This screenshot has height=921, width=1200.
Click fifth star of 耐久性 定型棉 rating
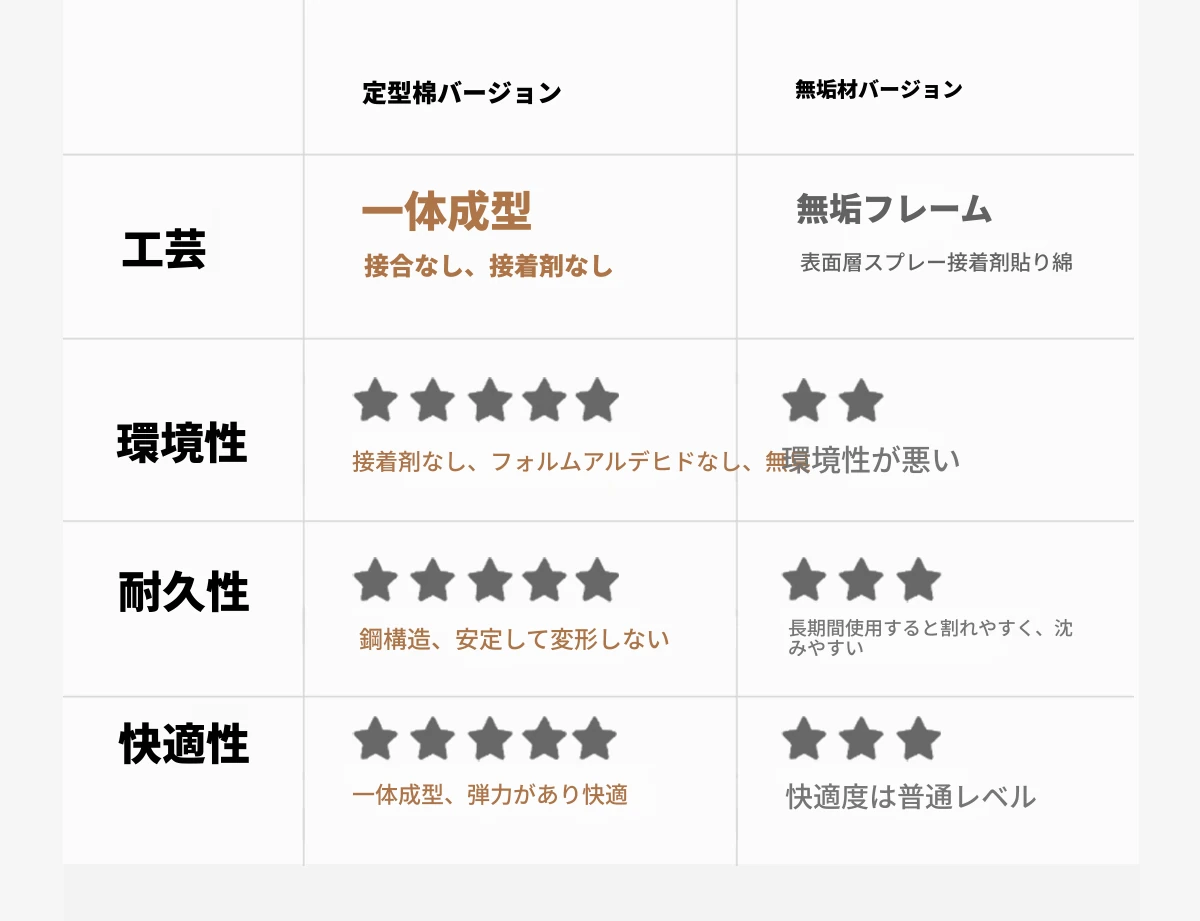click(x=597, y=580)
